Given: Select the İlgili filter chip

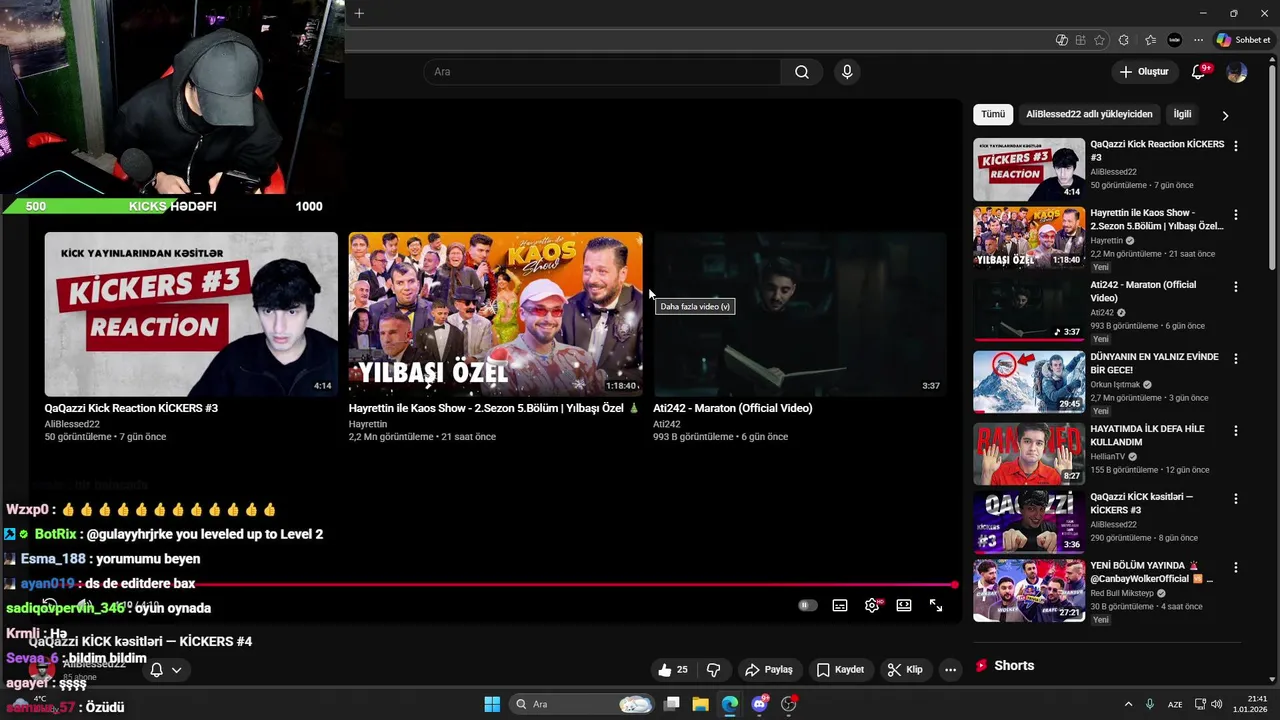Looking at the screenshot, I should pos(1182,114).
